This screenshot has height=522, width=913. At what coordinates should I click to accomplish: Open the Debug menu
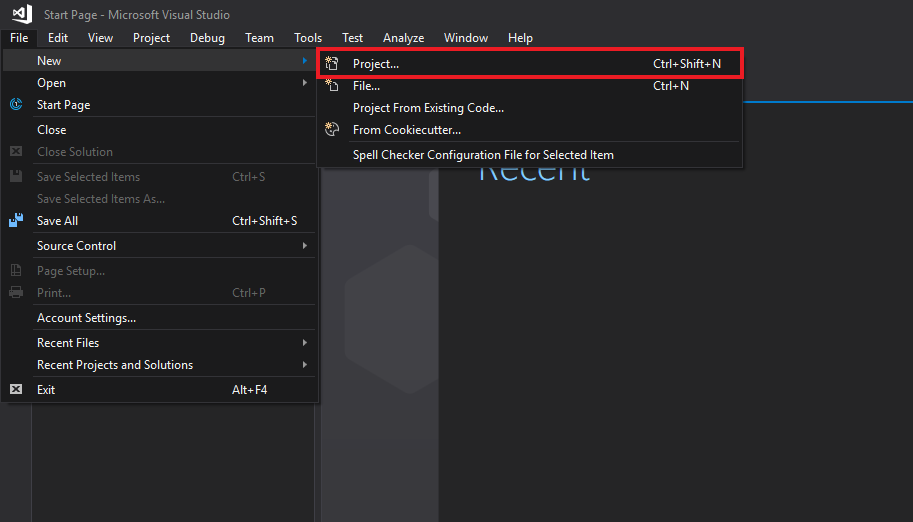(207, 38)
